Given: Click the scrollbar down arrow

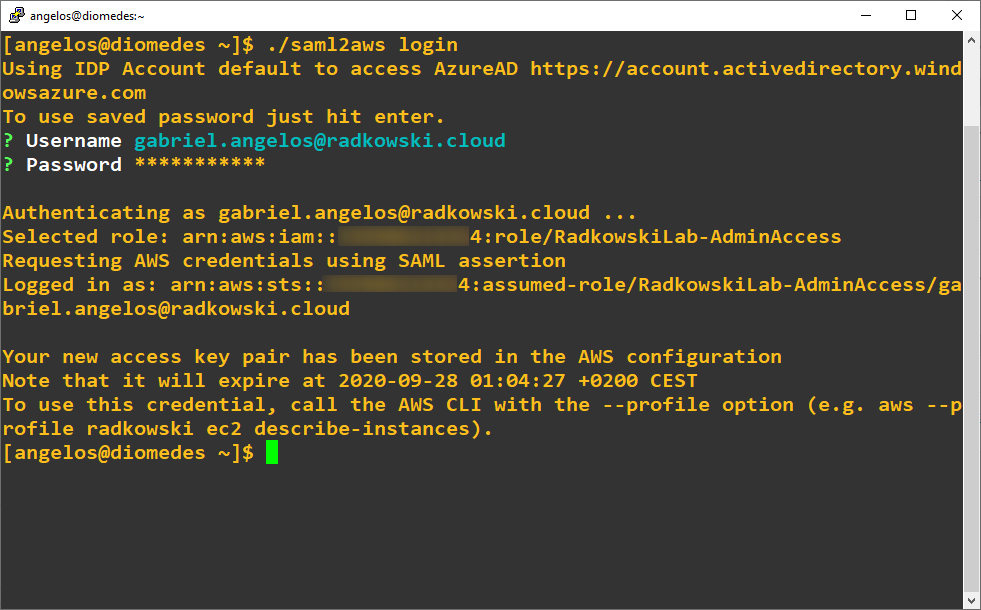Looking at the screenshot, I should [x=971, y=601].
